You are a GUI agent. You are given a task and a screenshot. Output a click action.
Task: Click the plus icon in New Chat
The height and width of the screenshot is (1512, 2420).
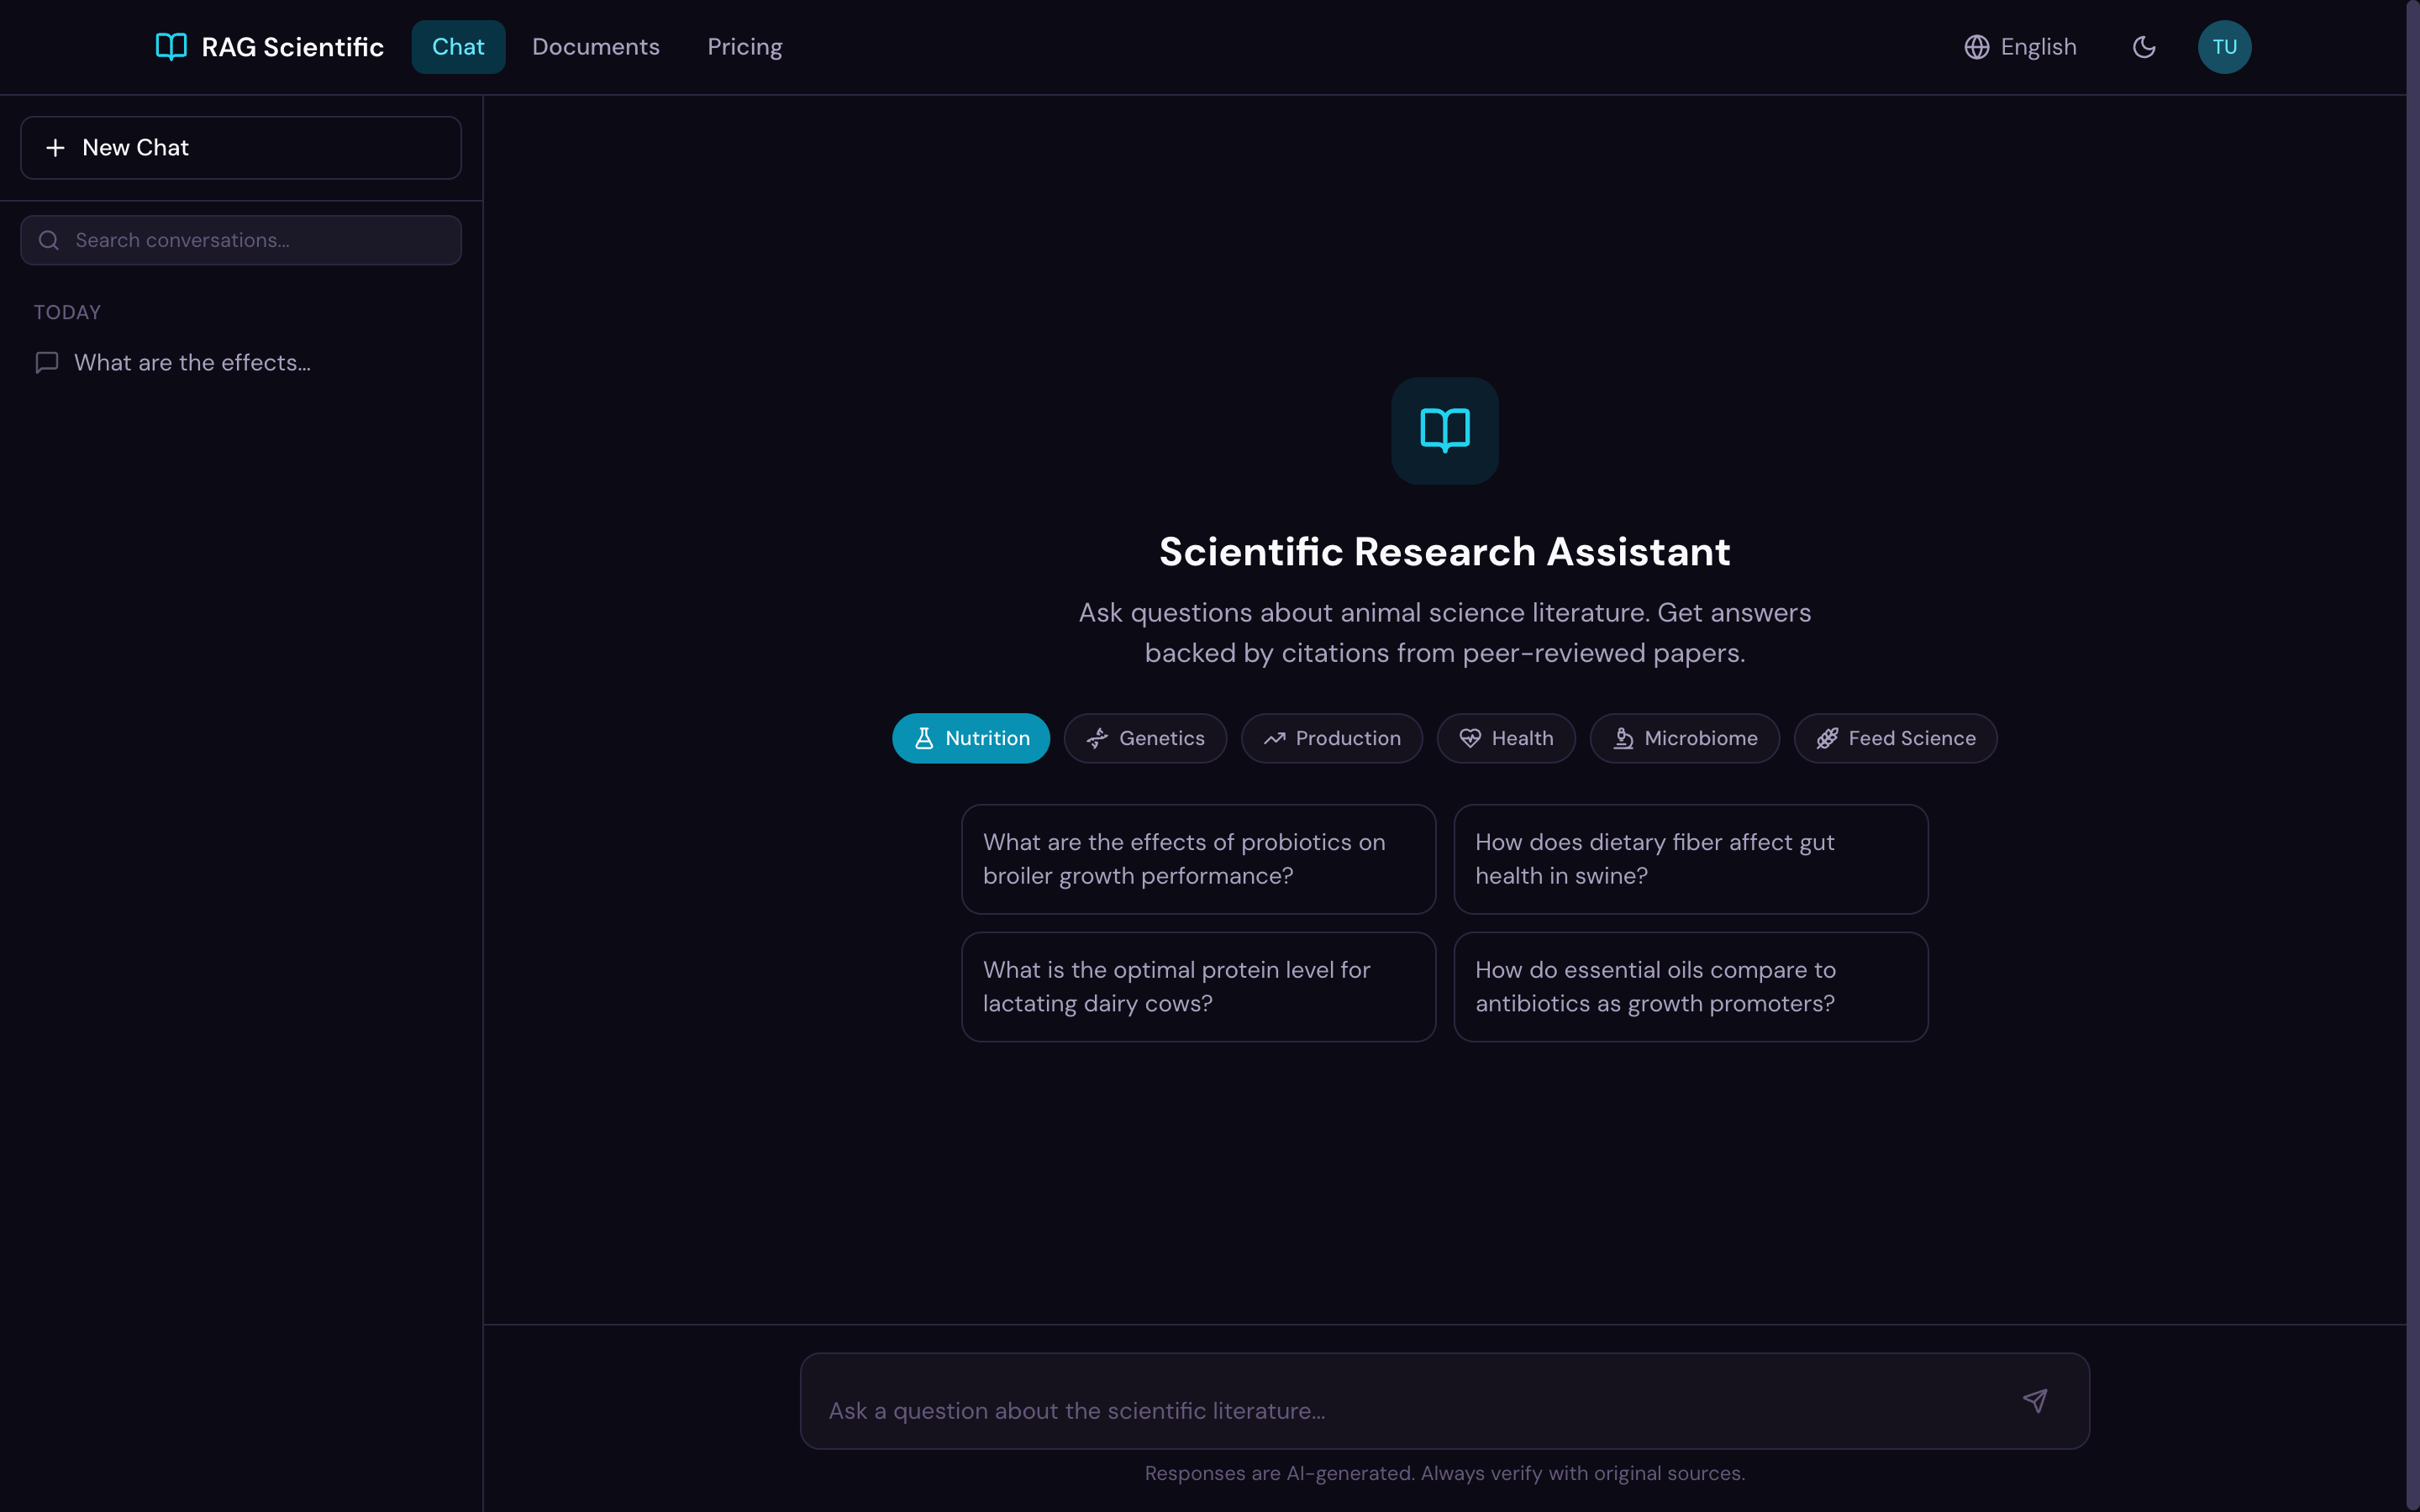click(56, 147)
